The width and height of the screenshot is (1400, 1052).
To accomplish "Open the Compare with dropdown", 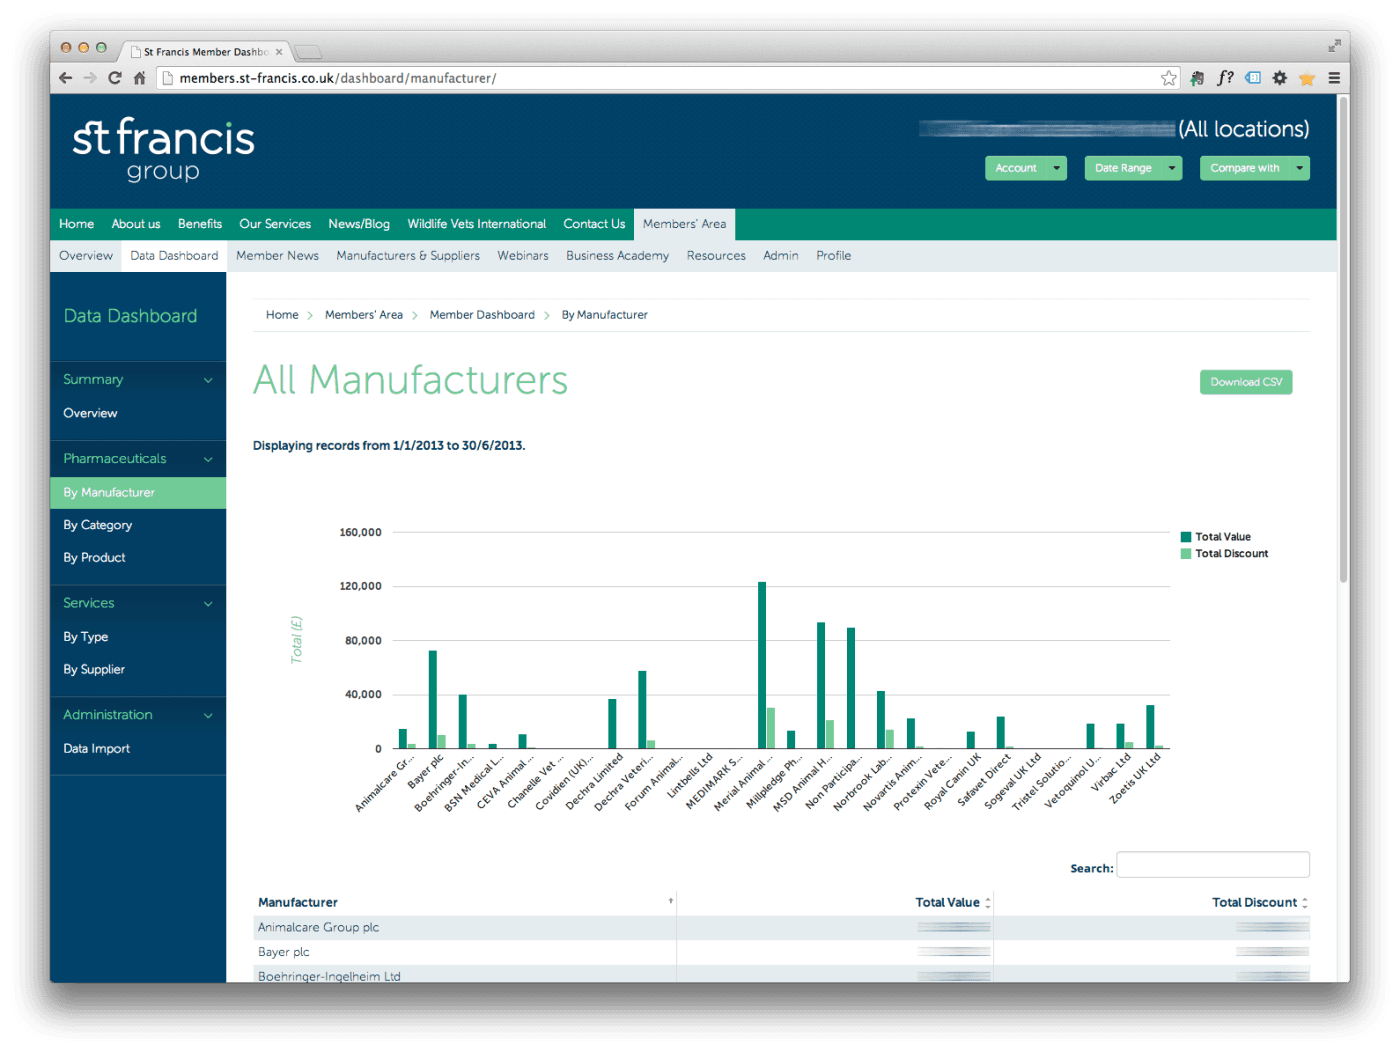I will (1255, 168).
